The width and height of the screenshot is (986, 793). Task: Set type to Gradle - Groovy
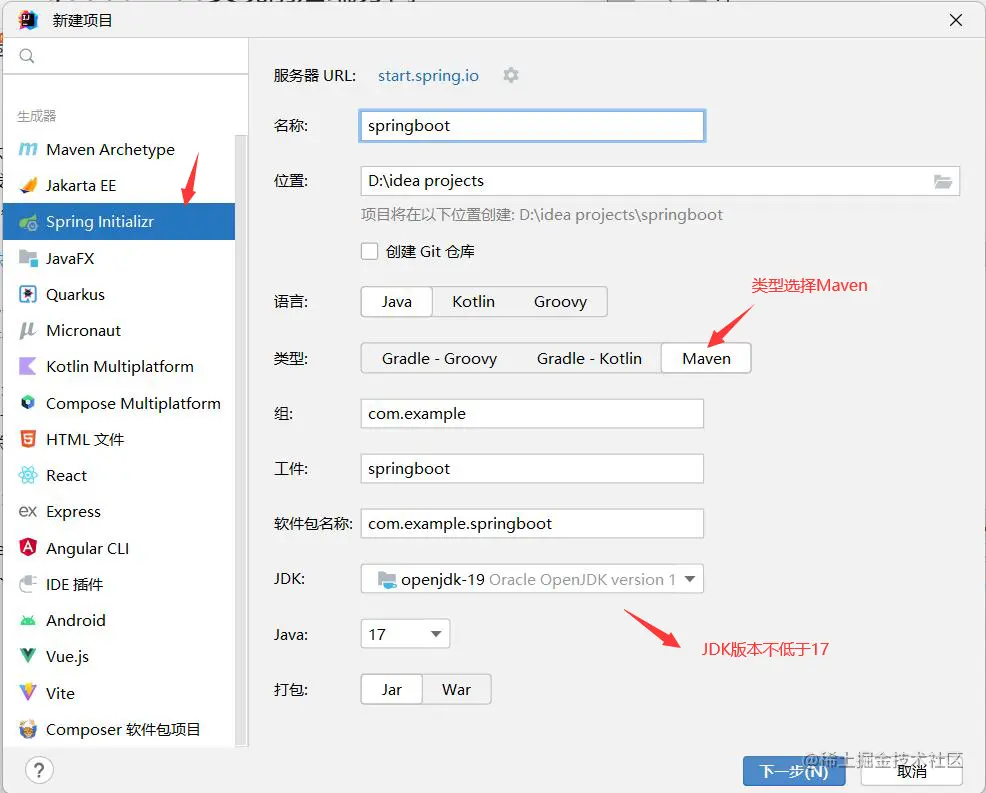pyautogui.click(x=440, y=358)
